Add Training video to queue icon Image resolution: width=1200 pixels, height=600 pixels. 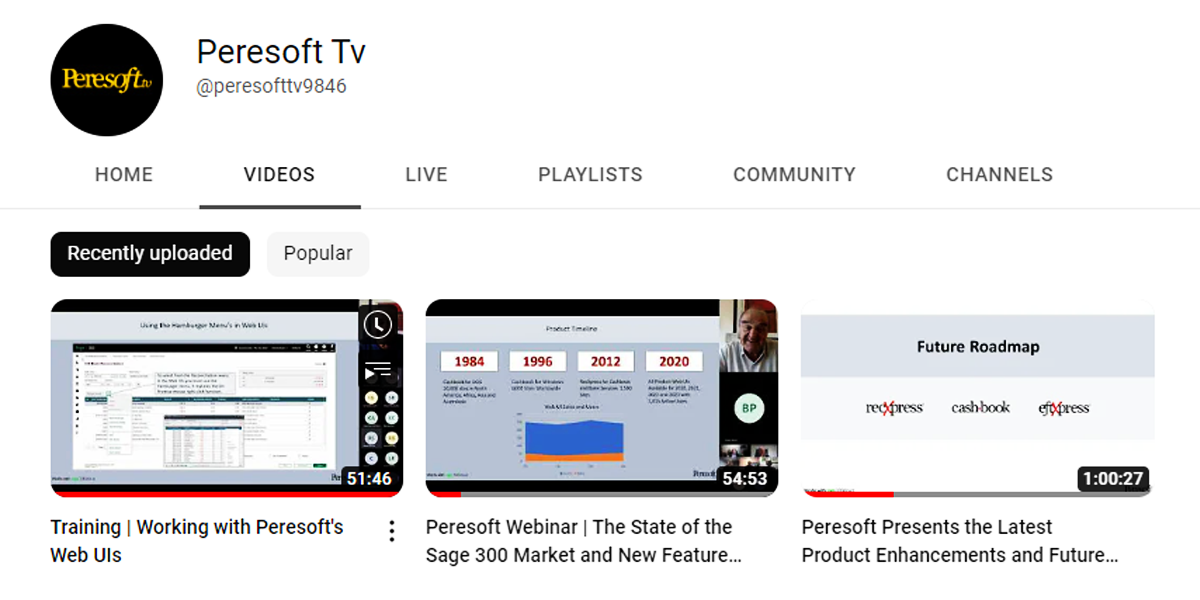378,372
